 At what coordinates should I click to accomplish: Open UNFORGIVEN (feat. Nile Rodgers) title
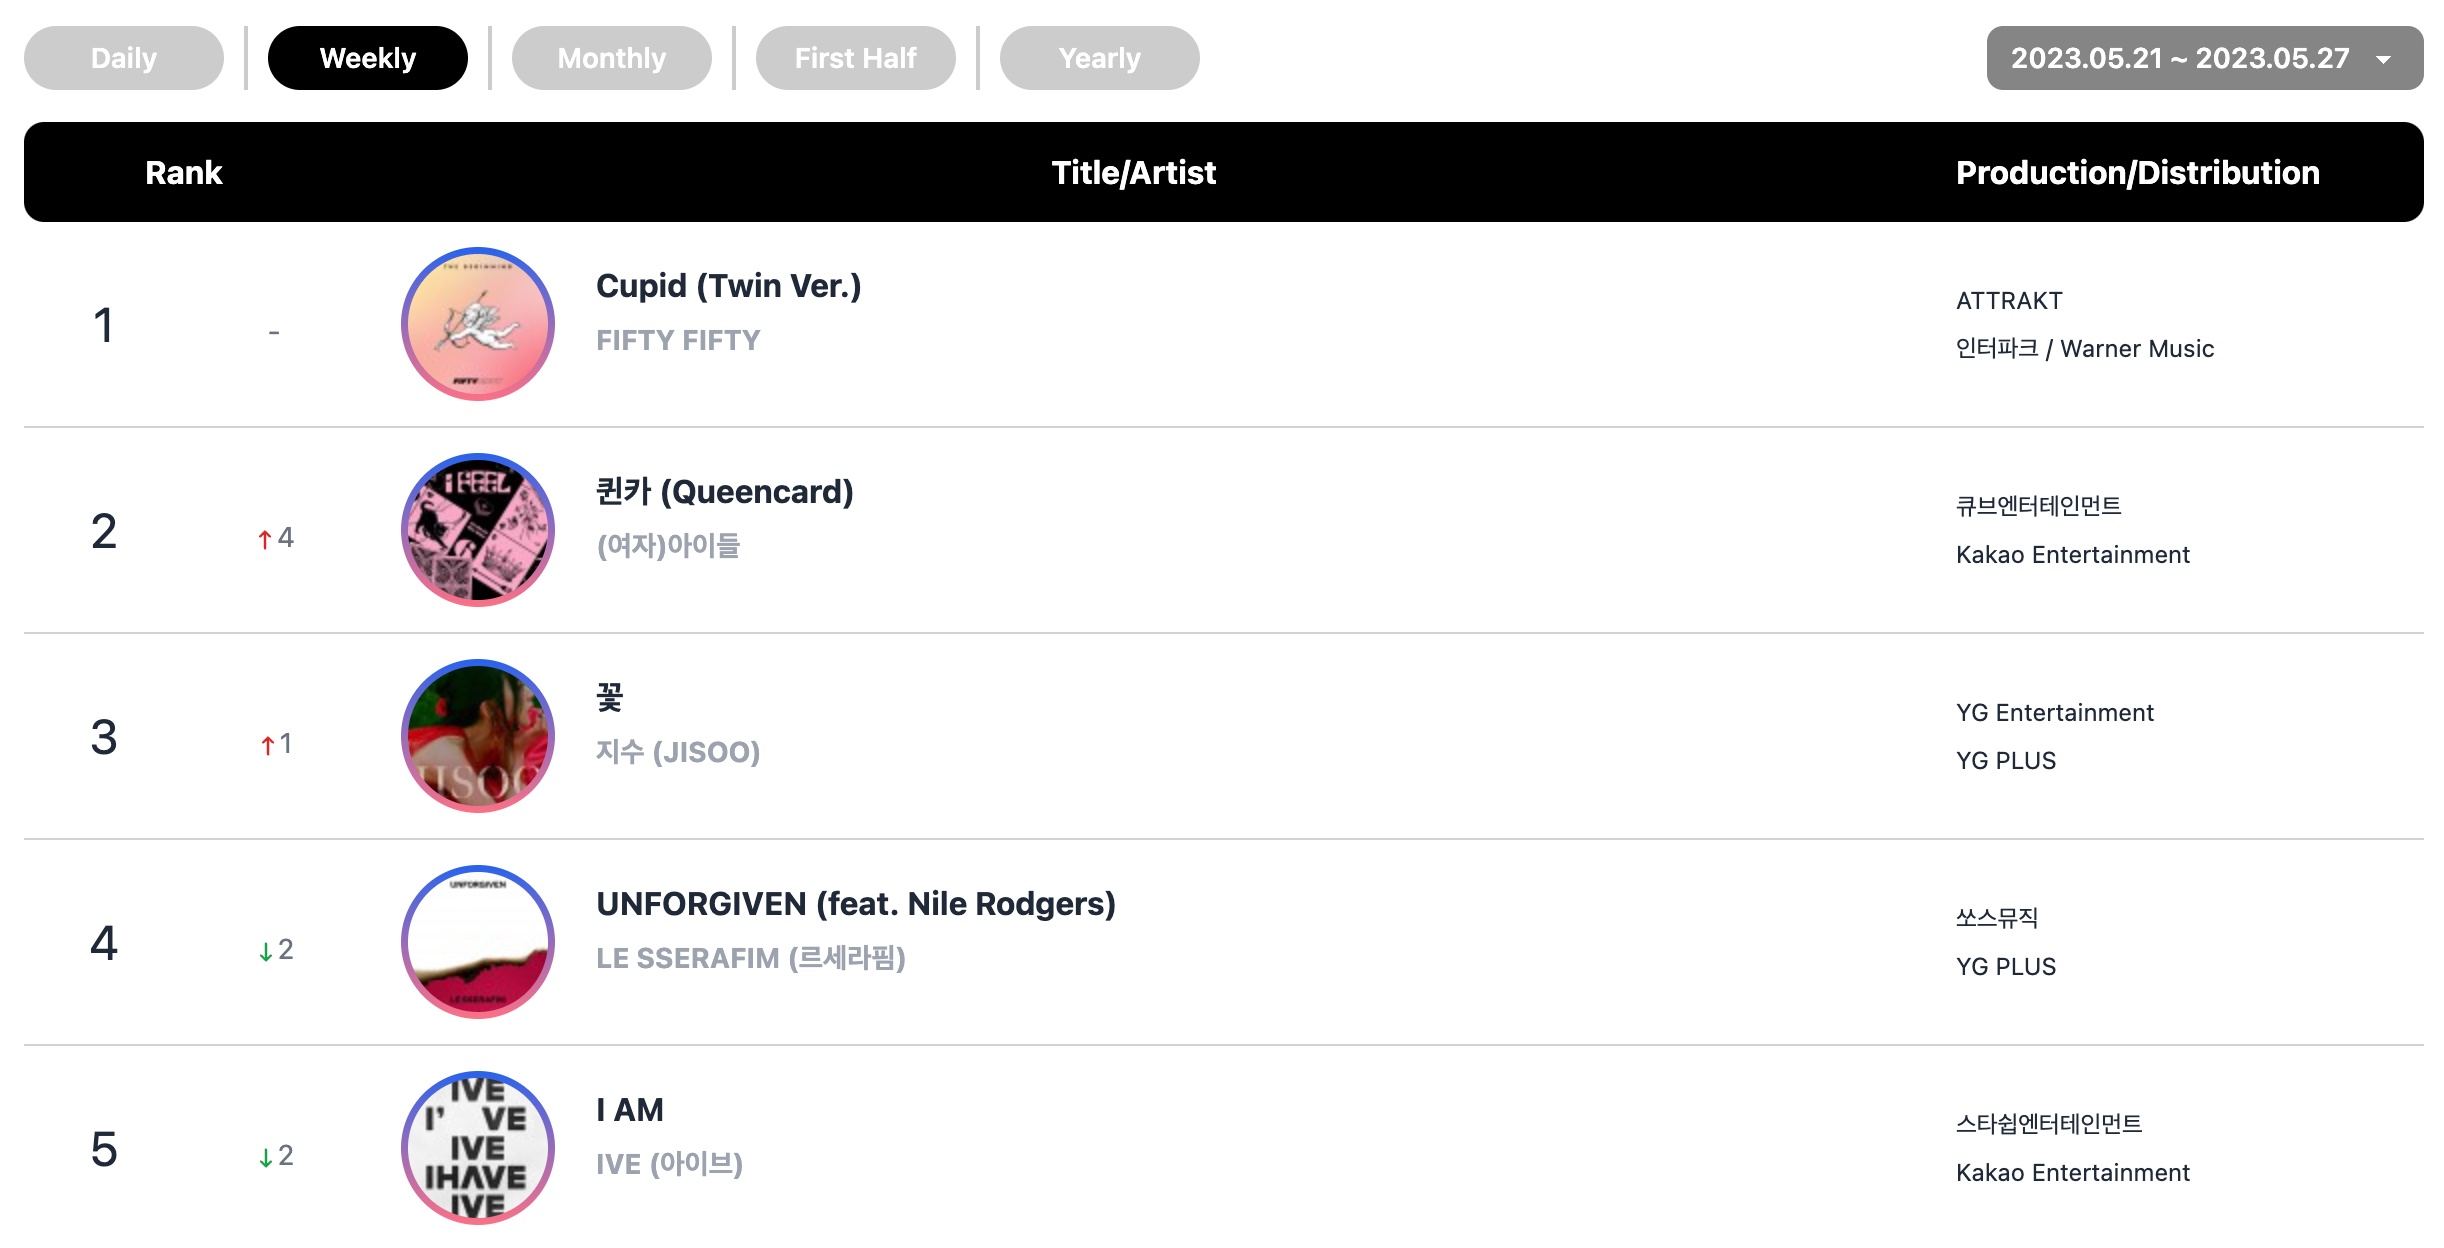click(x=856, y=904)
